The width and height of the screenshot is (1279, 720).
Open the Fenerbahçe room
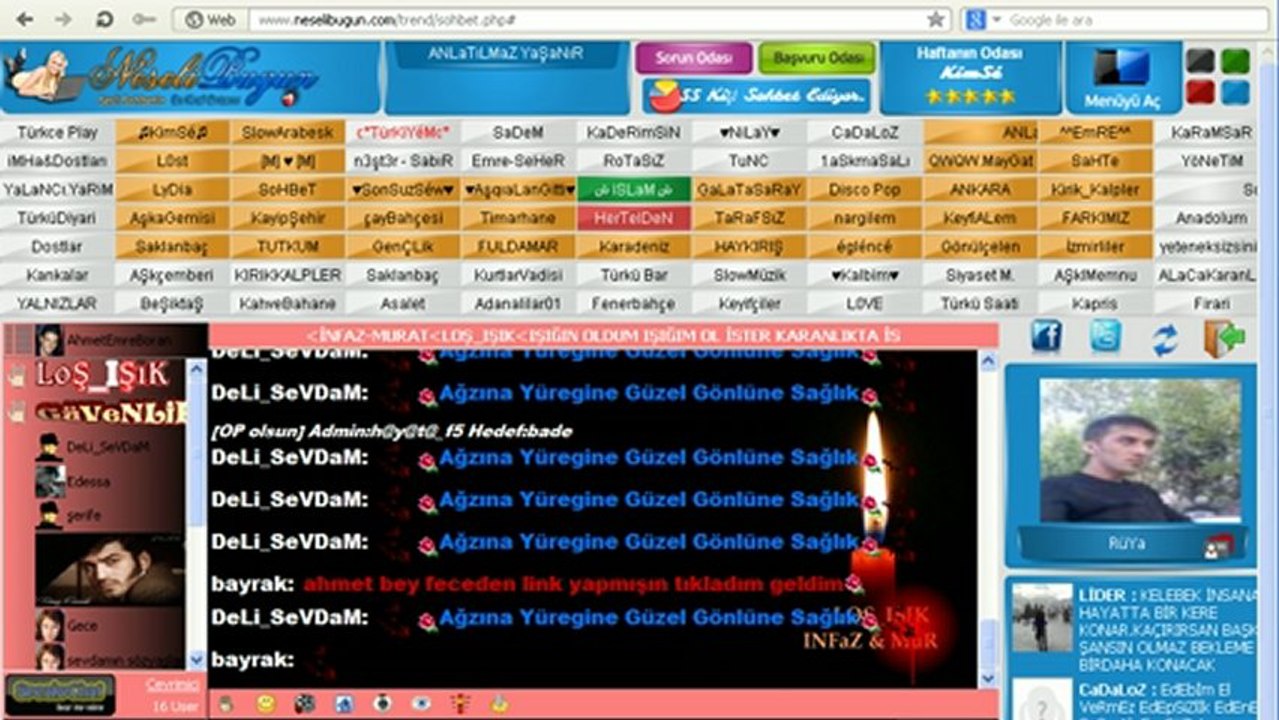tap(633, 303)
